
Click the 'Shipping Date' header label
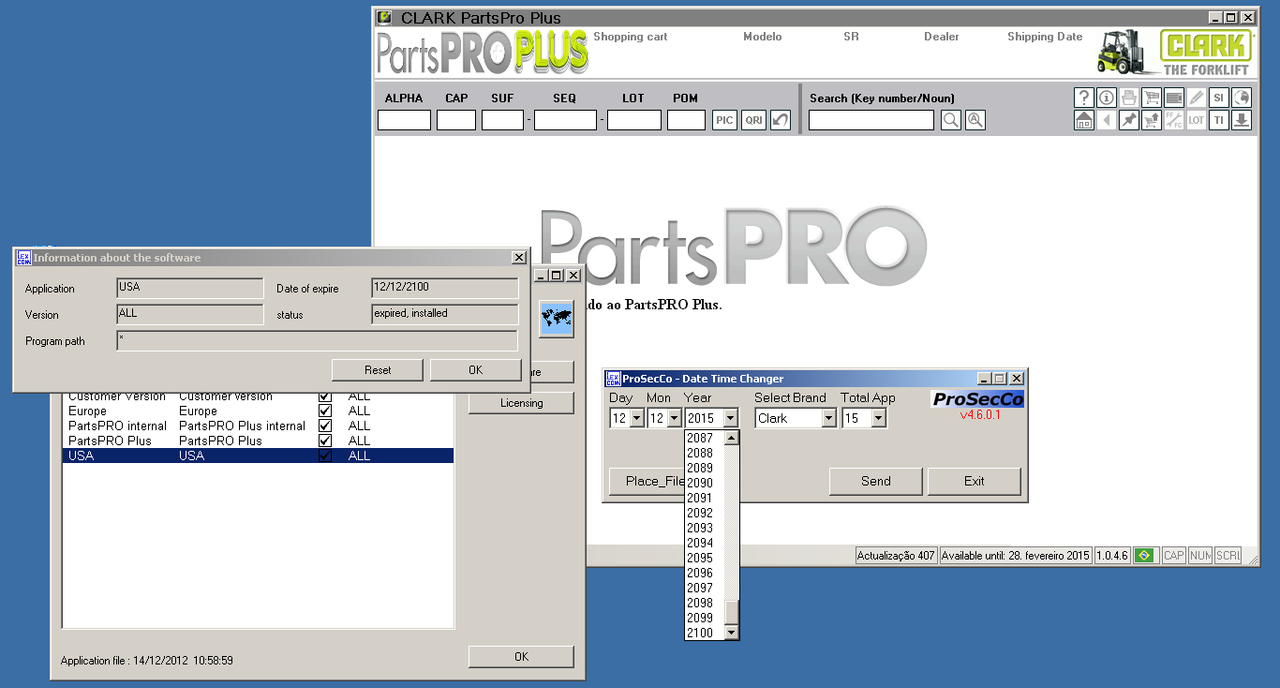tap(1045, 37)
